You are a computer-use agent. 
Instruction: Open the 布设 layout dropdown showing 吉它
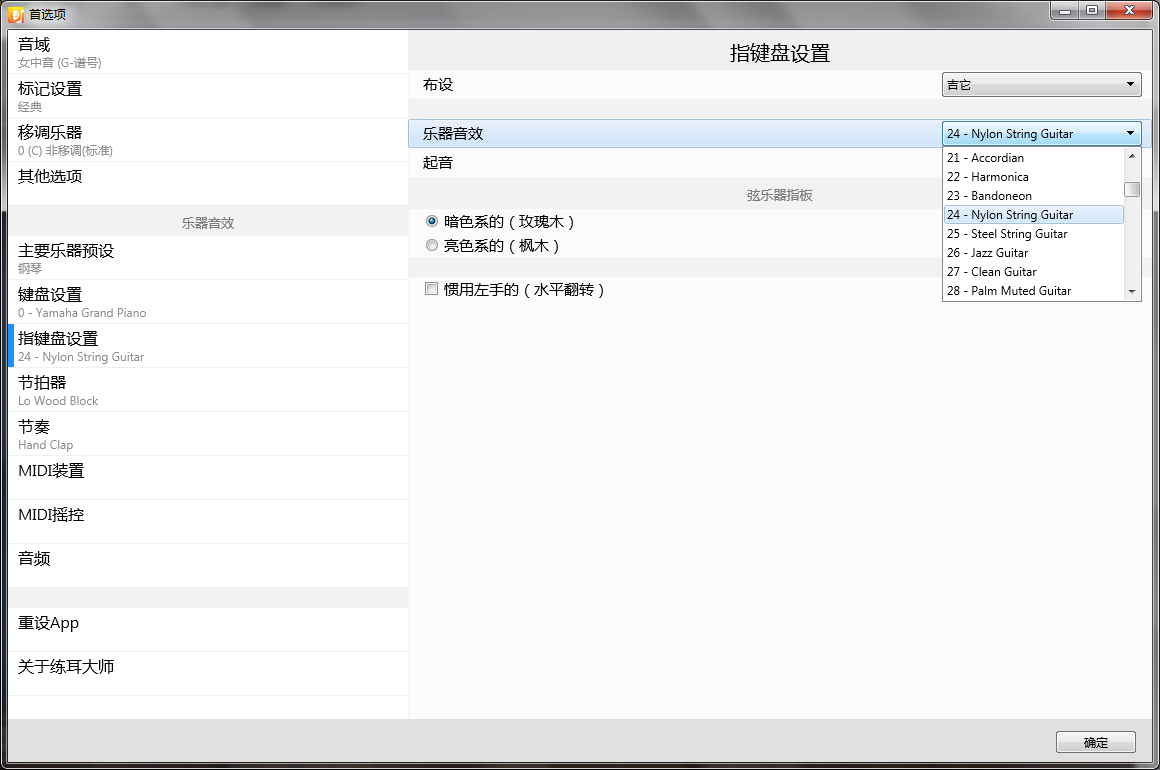pyautogui.click(x=1042, y=84)
